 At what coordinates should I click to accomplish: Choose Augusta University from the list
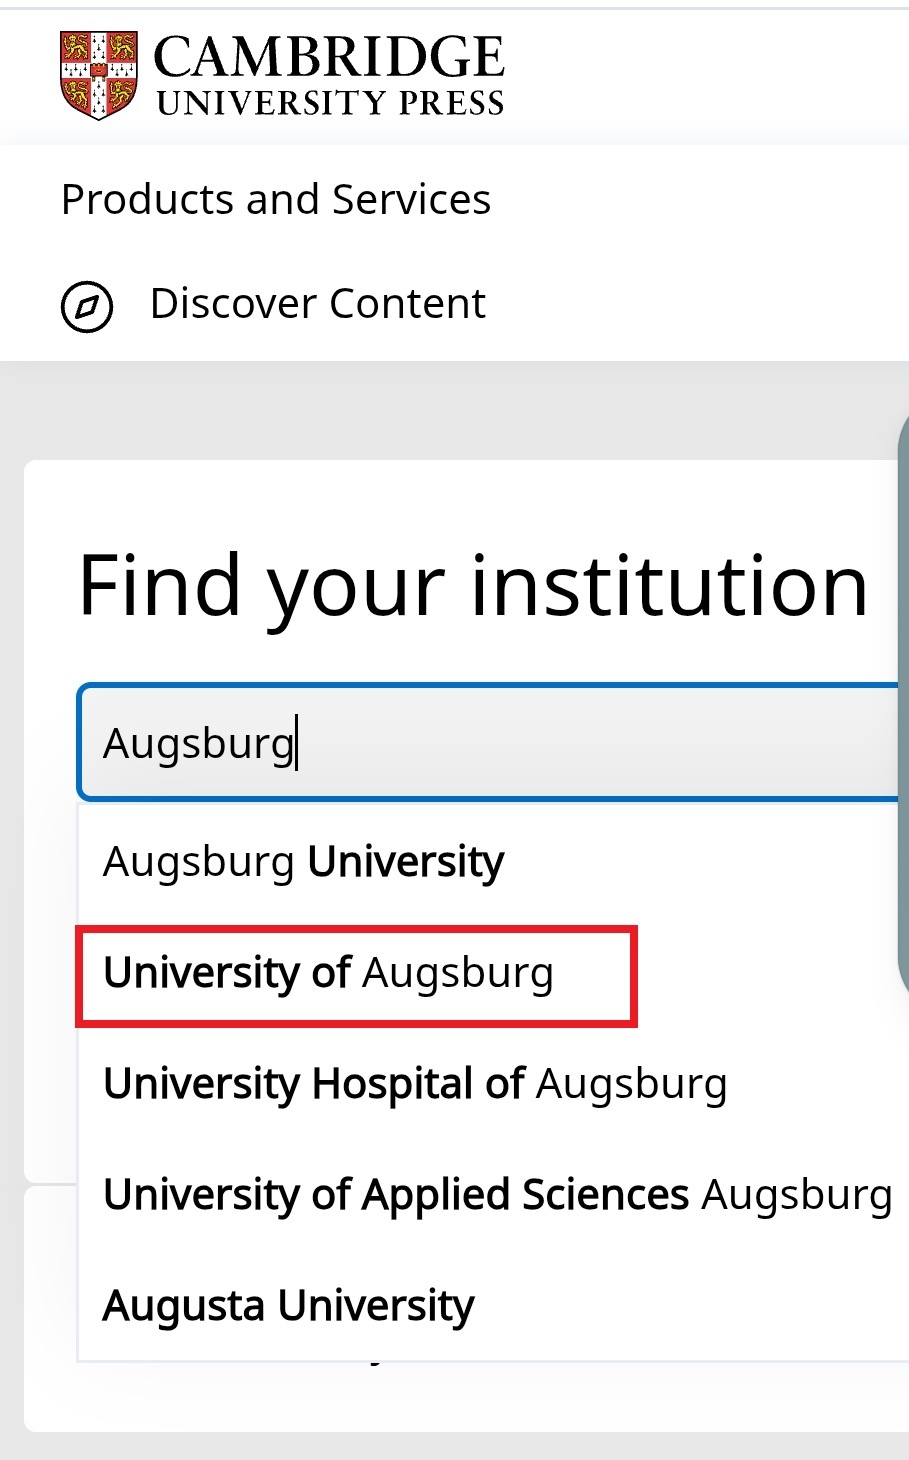coord(289,1306)
